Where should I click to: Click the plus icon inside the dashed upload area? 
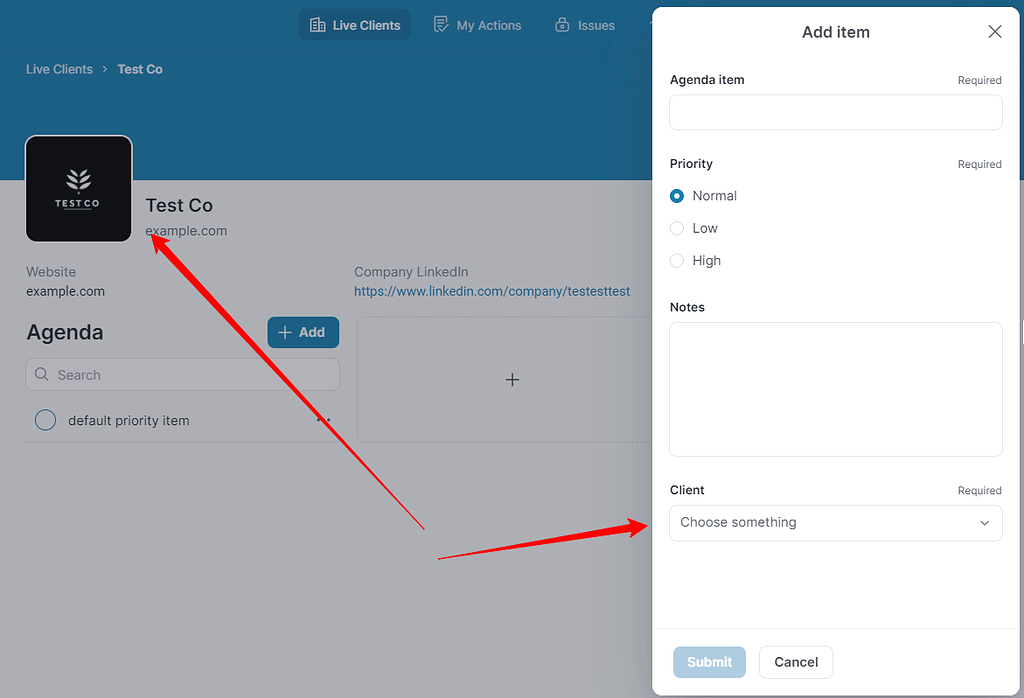(512, 380)
